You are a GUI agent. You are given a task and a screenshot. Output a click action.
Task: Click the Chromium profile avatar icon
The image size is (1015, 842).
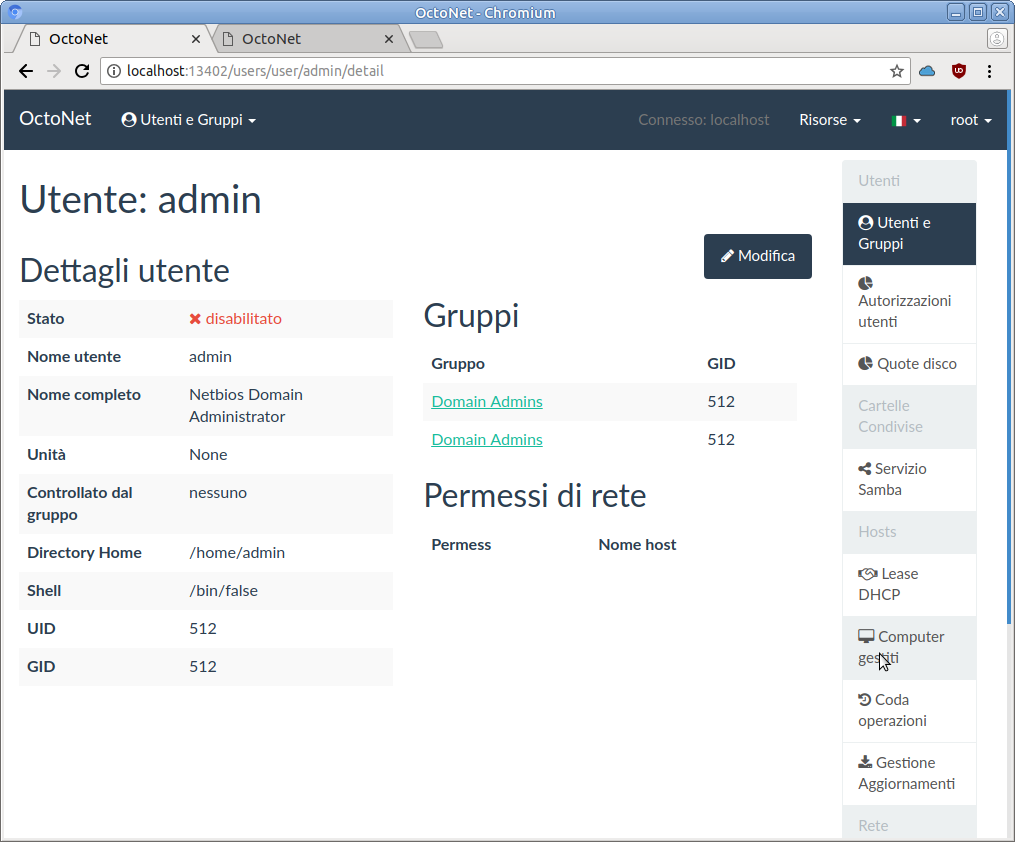pos(997,39)
